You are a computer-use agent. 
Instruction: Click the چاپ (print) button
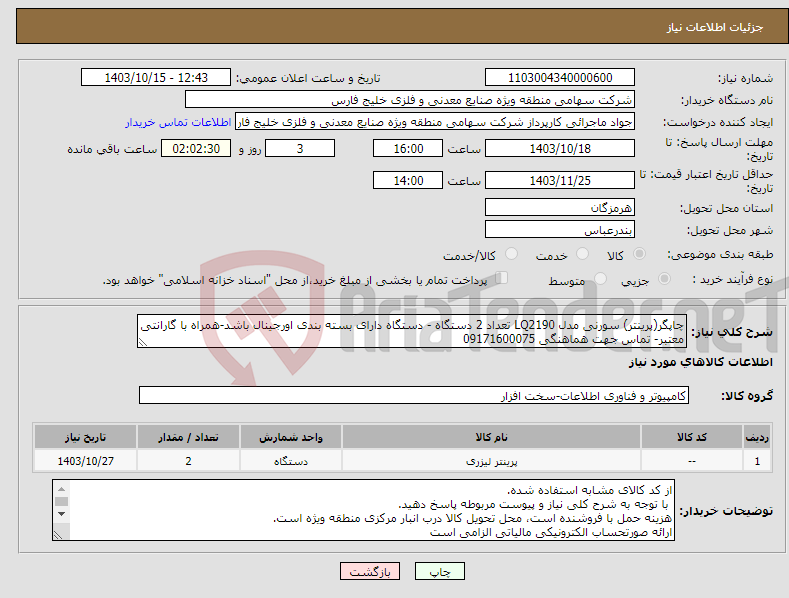point(439,571)
